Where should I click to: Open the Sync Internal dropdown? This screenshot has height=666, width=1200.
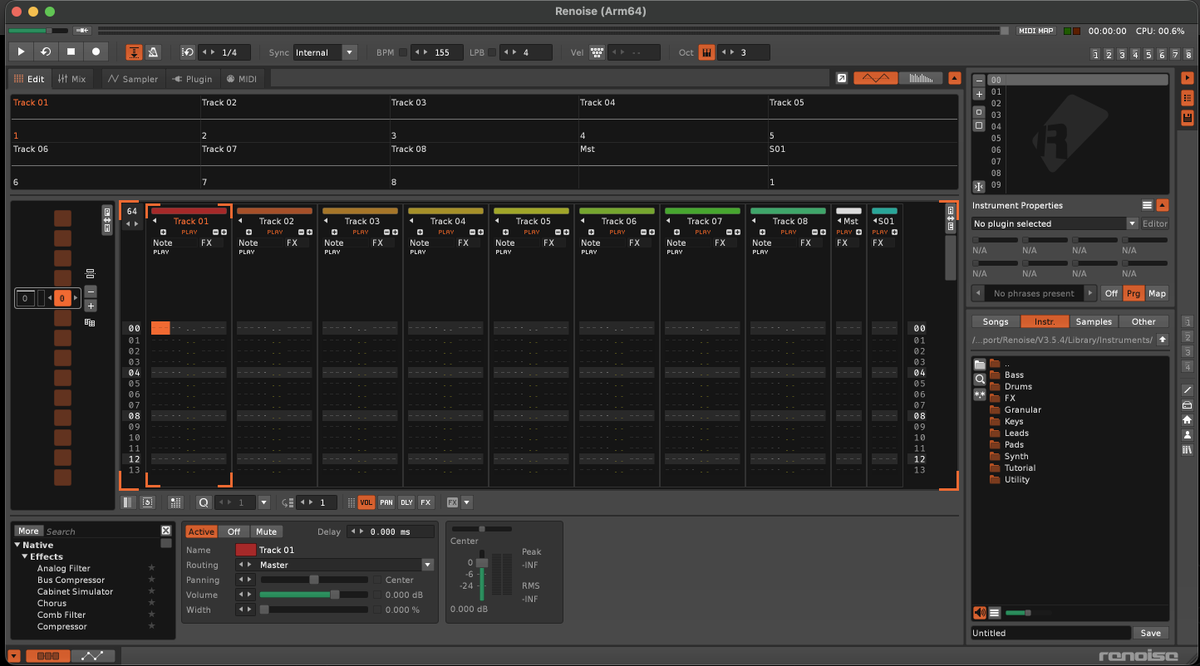point(325,52)
